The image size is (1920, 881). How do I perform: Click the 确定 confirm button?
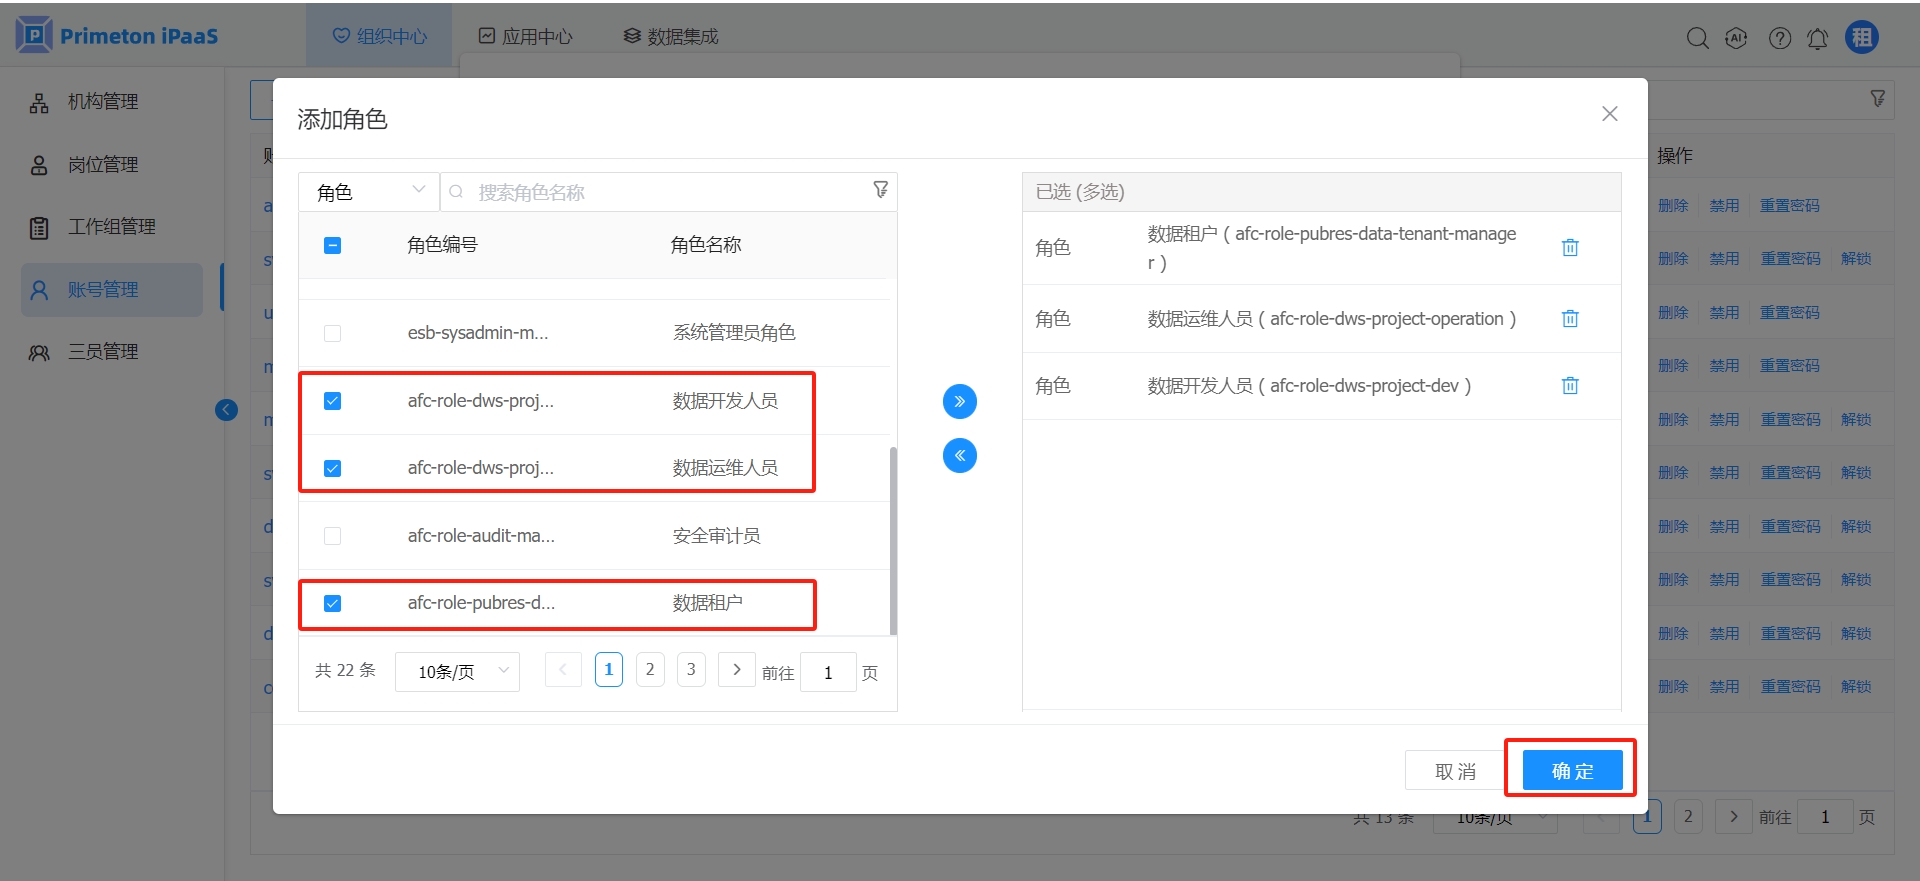click(x=1571, y=771)
